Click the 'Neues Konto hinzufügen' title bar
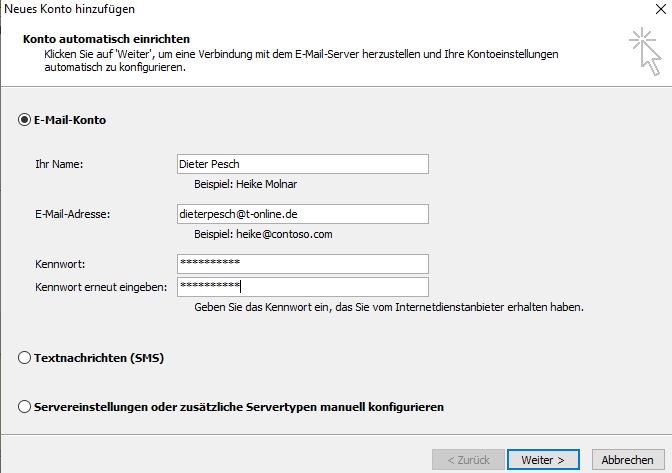Image resolution: width=672 pixels, height=473 pixels. 69,9
